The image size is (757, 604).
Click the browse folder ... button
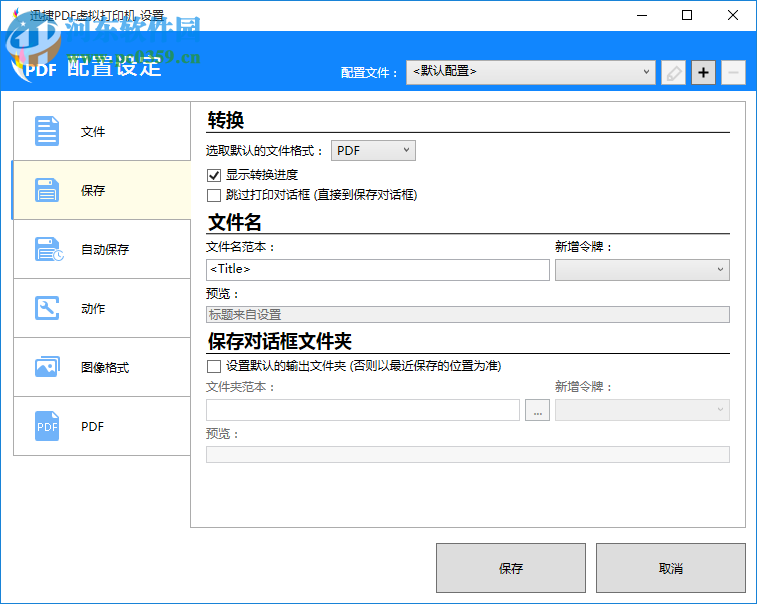coord(537,410)
